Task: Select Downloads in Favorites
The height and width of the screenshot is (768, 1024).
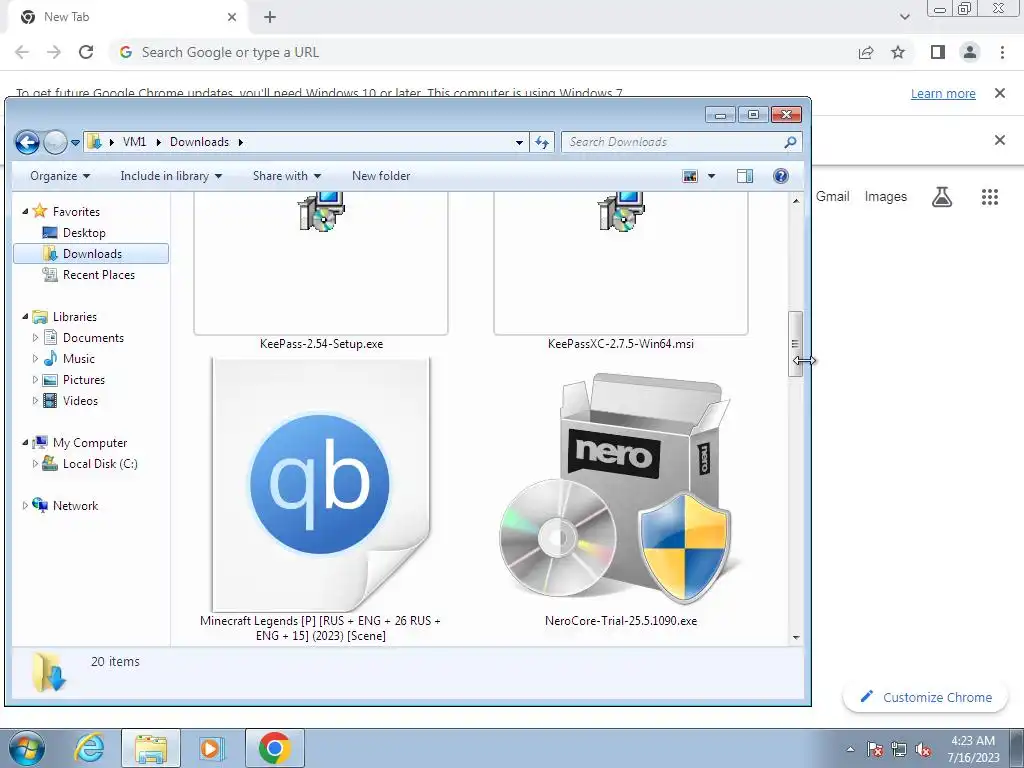Action: (91, 254)
